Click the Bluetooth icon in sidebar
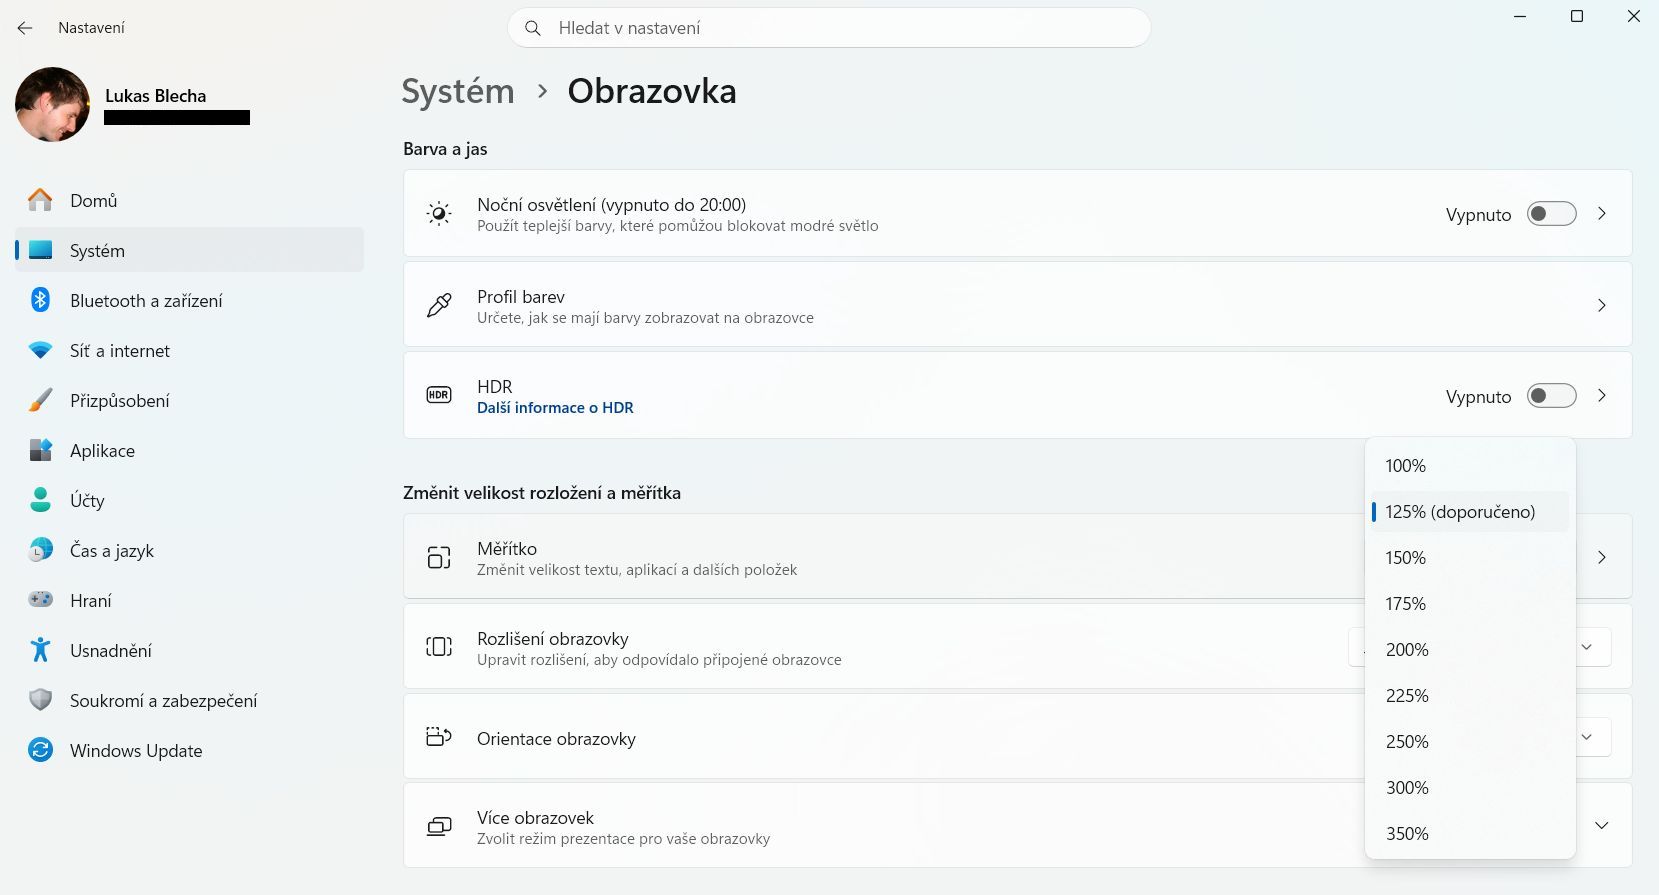Screen dimensions: 1659x895 [x=40, y=300]
